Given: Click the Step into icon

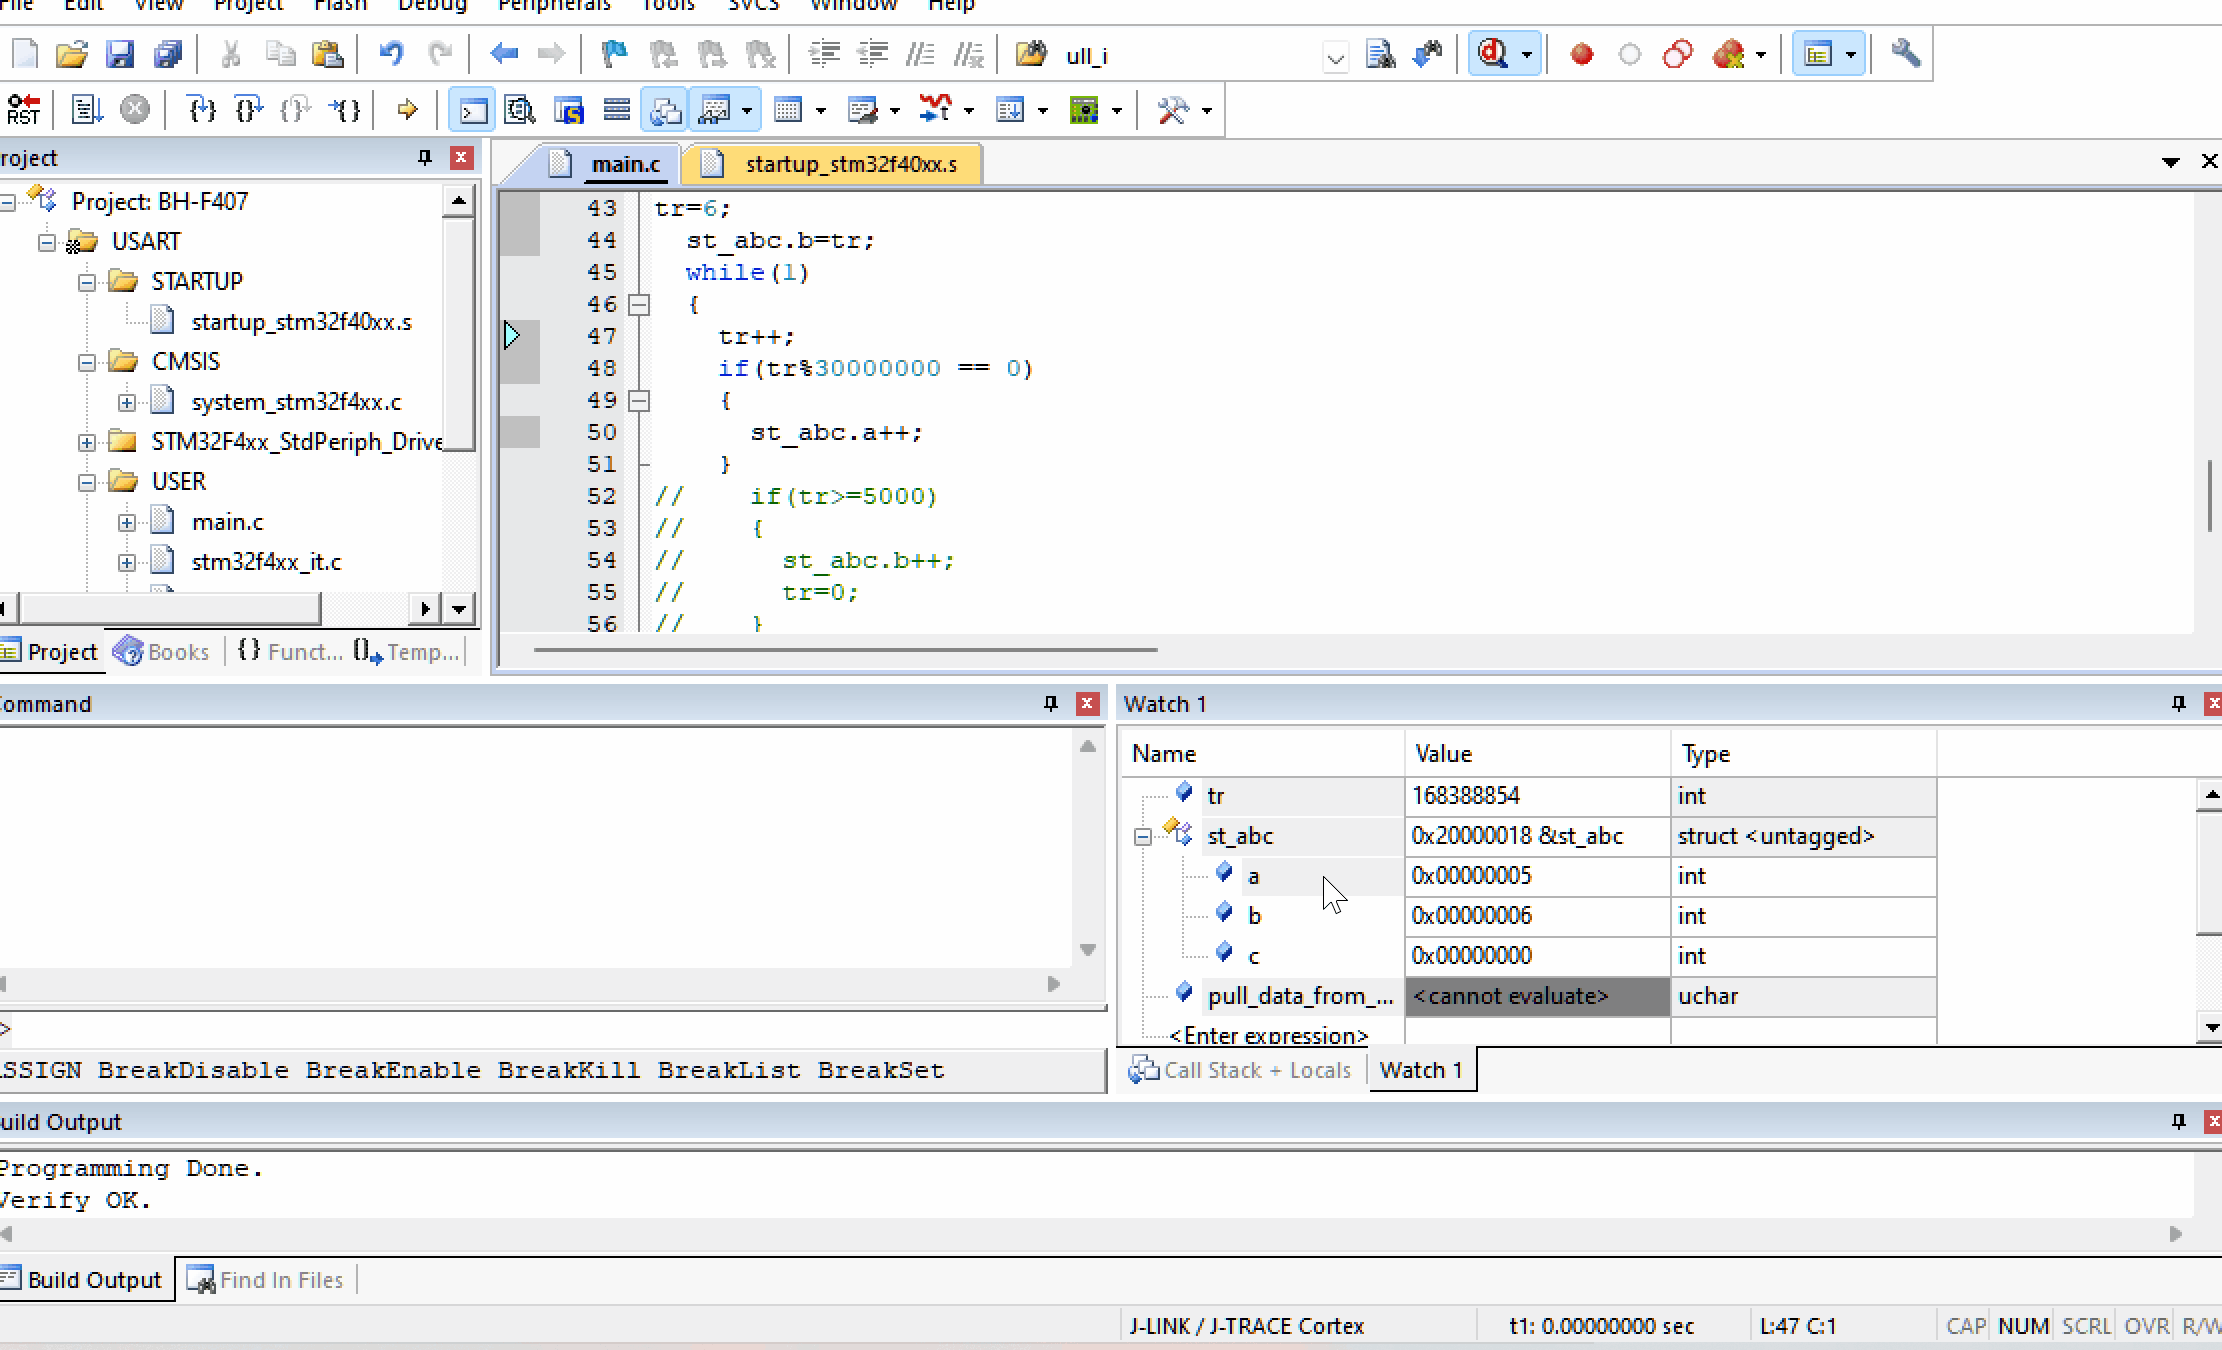Looking at the screenshot, I should 202,110.
